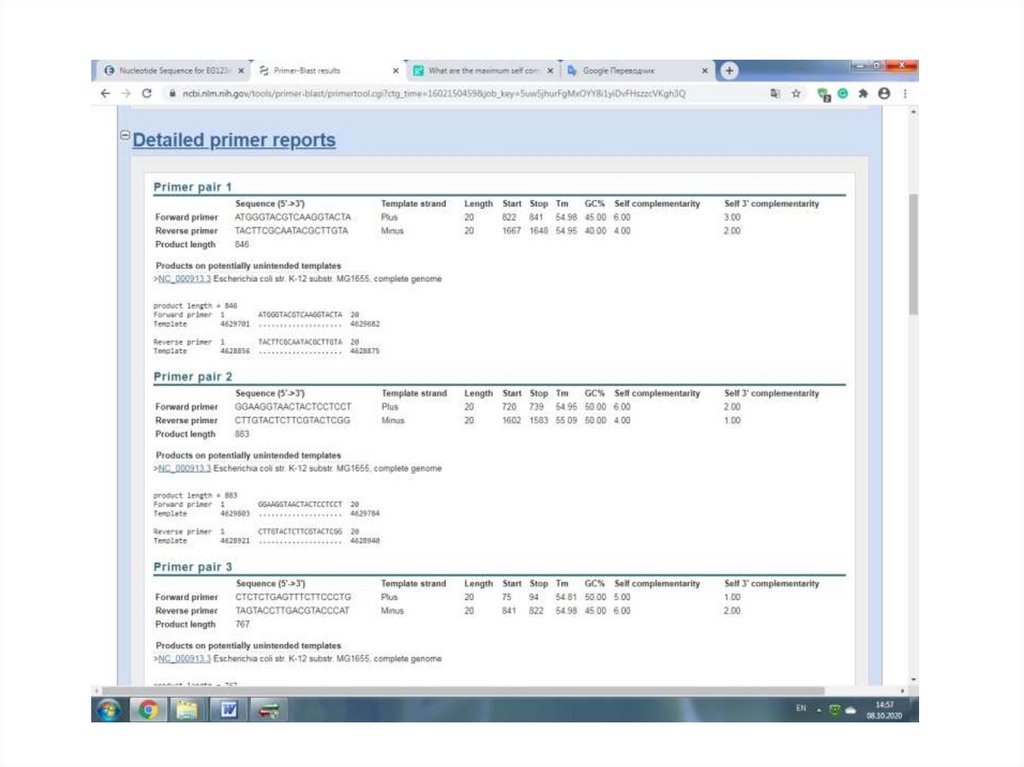Open Microsoft Word from the taskbar
Image resolution: width=1024 pixels, height=767 pixels.
(228, 710)
